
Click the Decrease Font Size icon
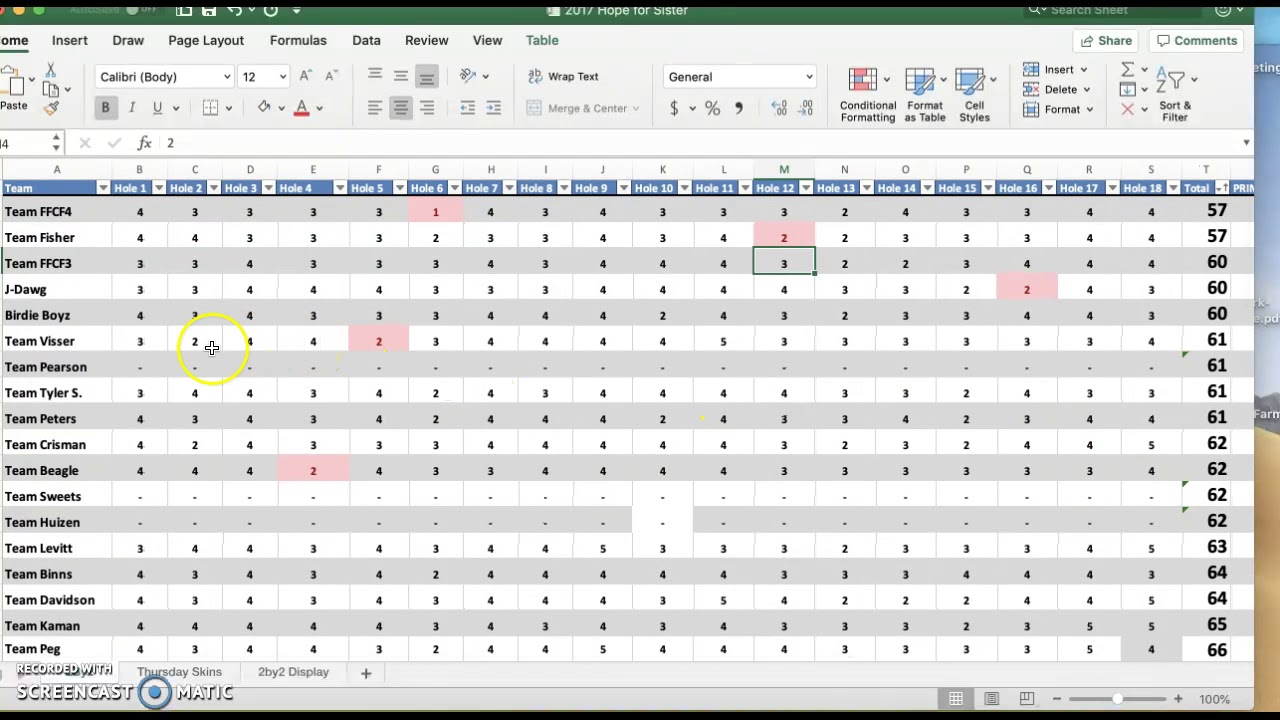(x=331, y=76)
